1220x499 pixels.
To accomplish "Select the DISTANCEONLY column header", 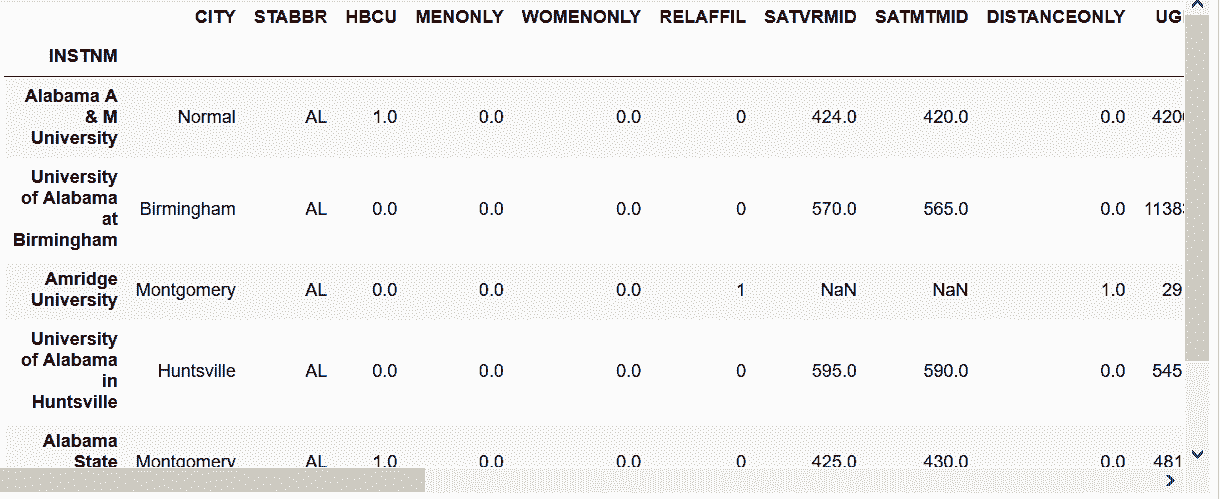I will (x=1056, y=17).
